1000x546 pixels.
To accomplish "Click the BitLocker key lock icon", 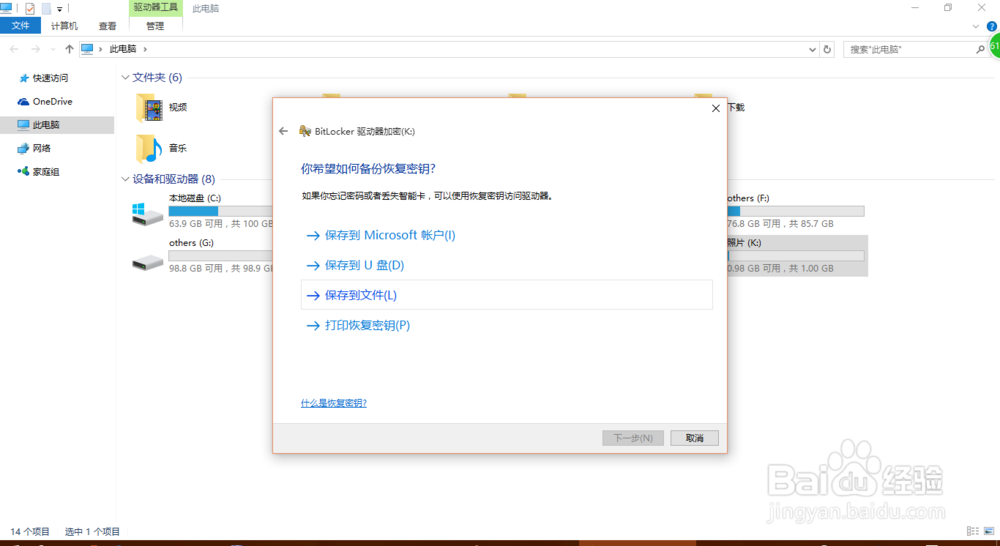I will [305, 131].
